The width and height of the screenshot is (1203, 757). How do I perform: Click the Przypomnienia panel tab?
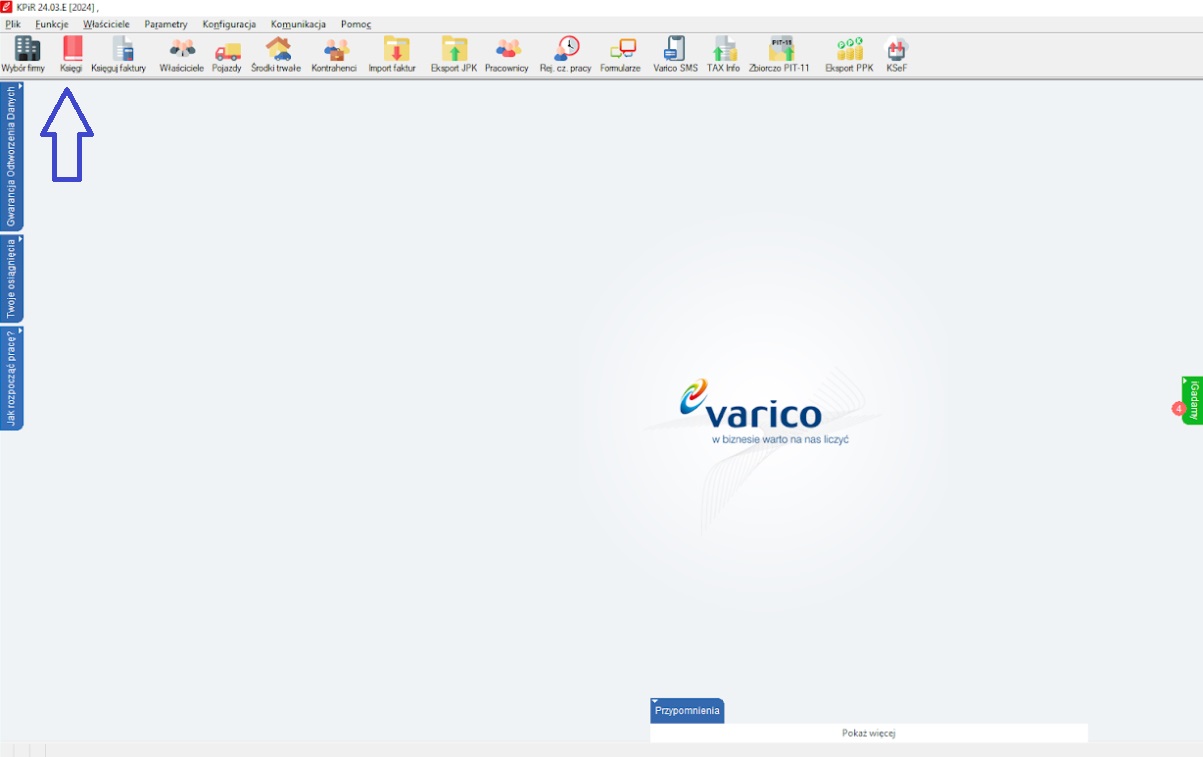(687, 710)
